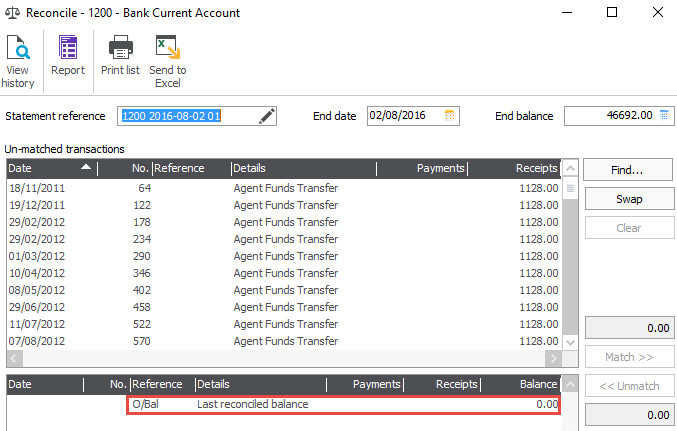
Task: Click Details header in un-matched list
Action: 304,168
